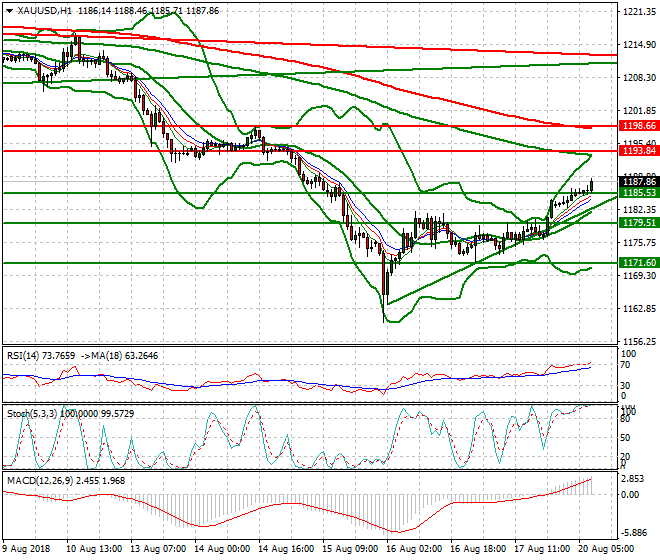This screenshot has width=660, height=560.
Task: Click the 16 Aug 18:00 time label
Action: tap(478, 549)
